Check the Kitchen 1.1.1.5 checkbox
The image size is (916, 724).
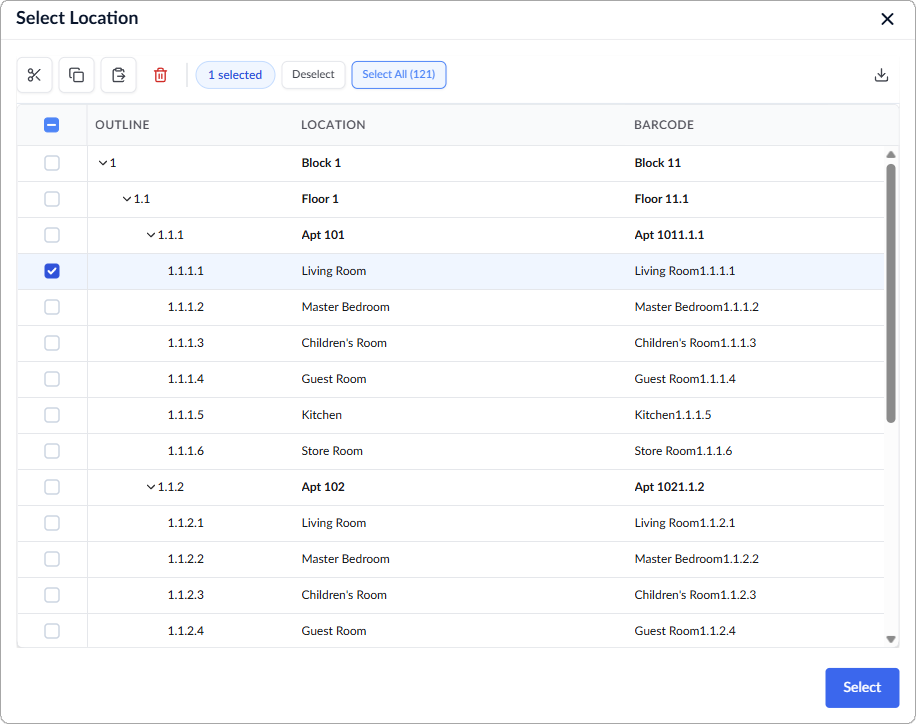coord(52,415)
